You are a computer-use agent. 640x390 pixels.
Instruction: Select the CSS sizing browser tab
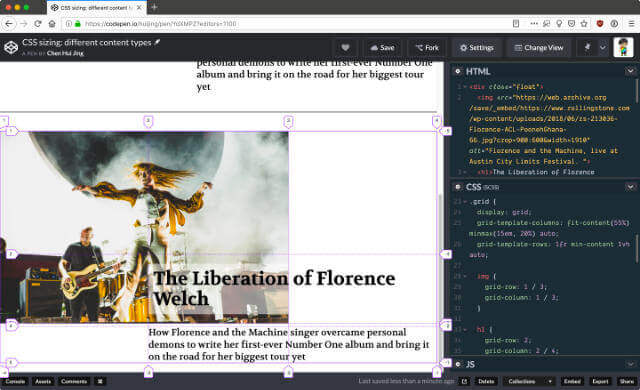point(96,8)
